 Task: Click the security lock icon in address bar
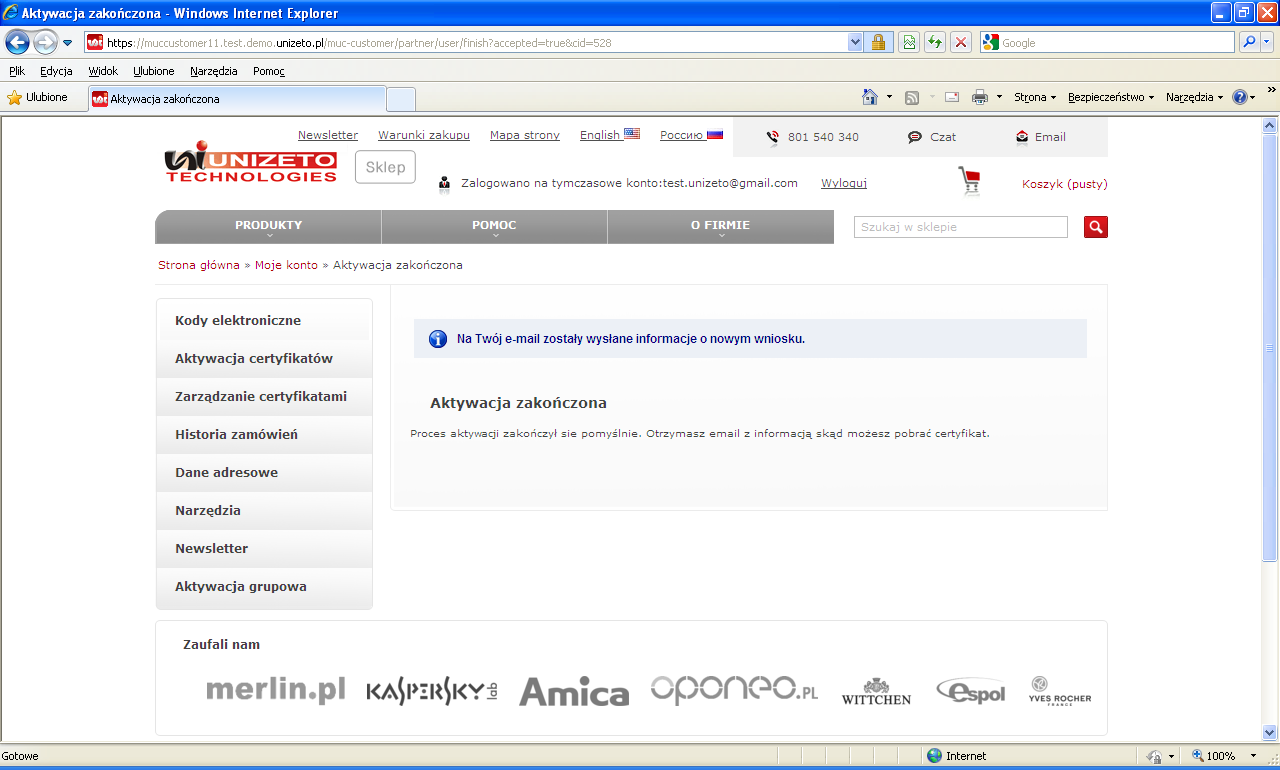coord(878,42)
